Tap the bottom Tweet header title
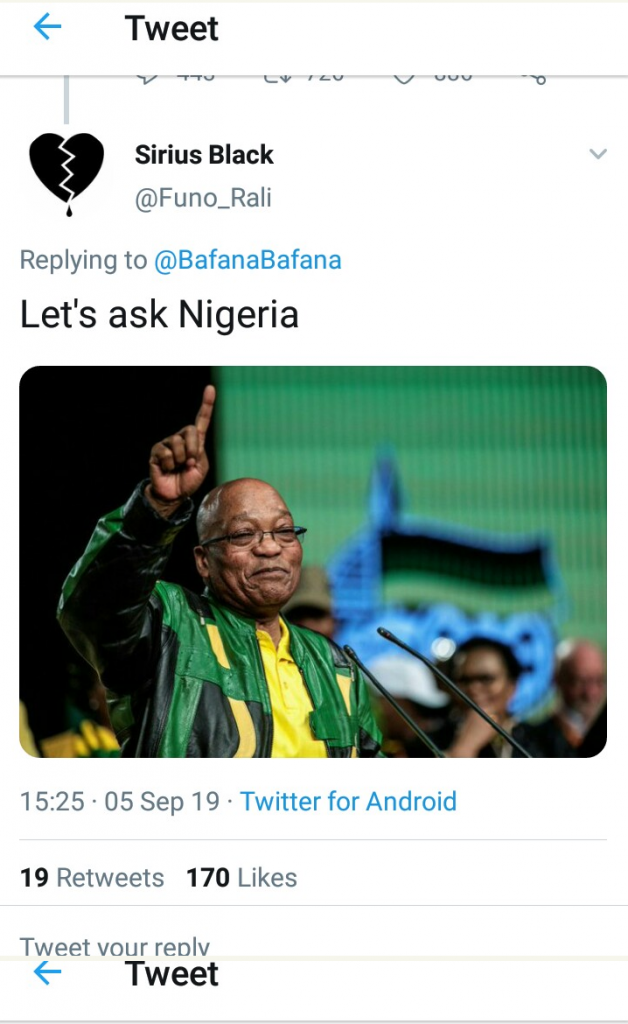This screenshot has height=1024, width=628. pyautogui.click(x=172, y=974)
